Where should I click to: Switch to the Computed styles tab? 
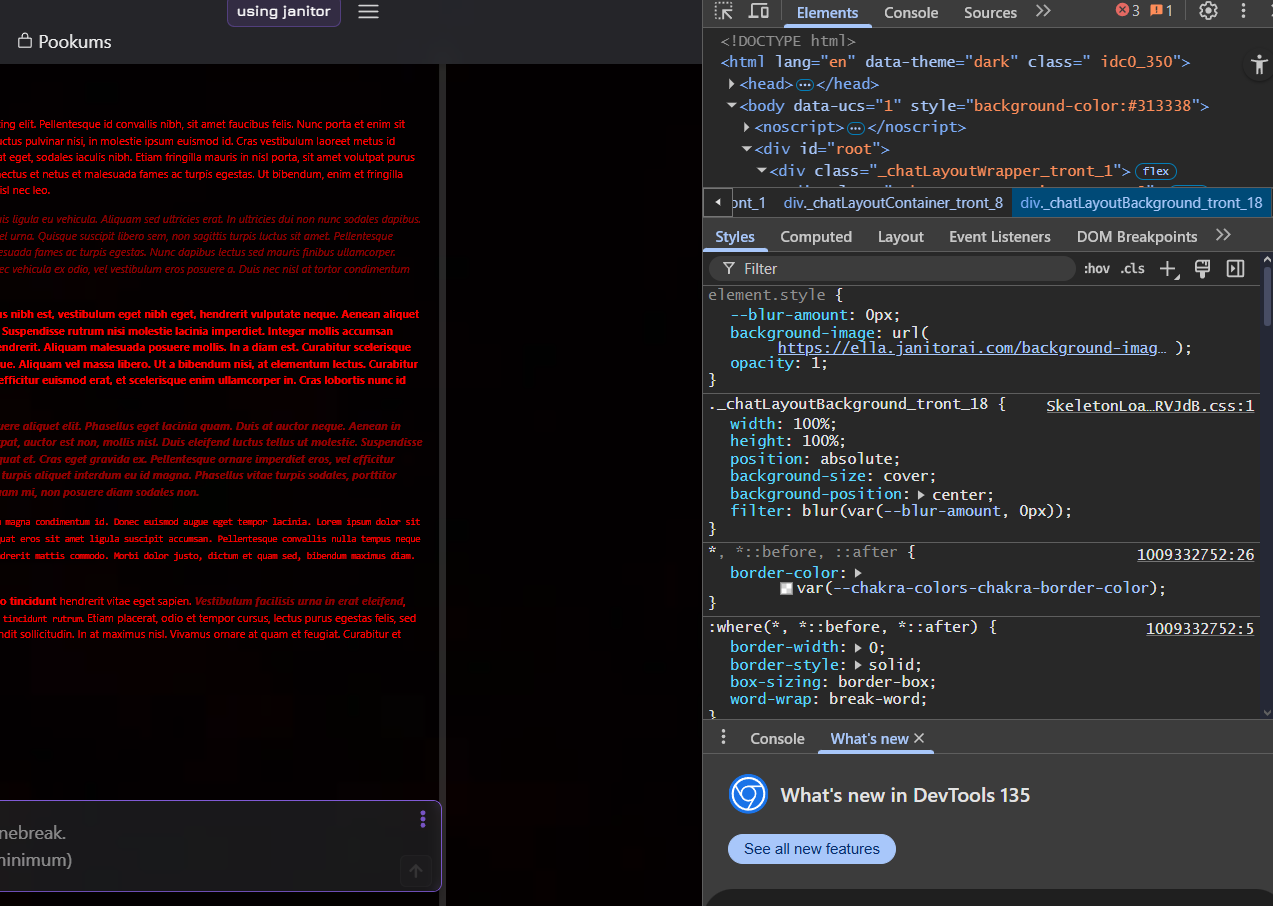[x=816, y=236]
